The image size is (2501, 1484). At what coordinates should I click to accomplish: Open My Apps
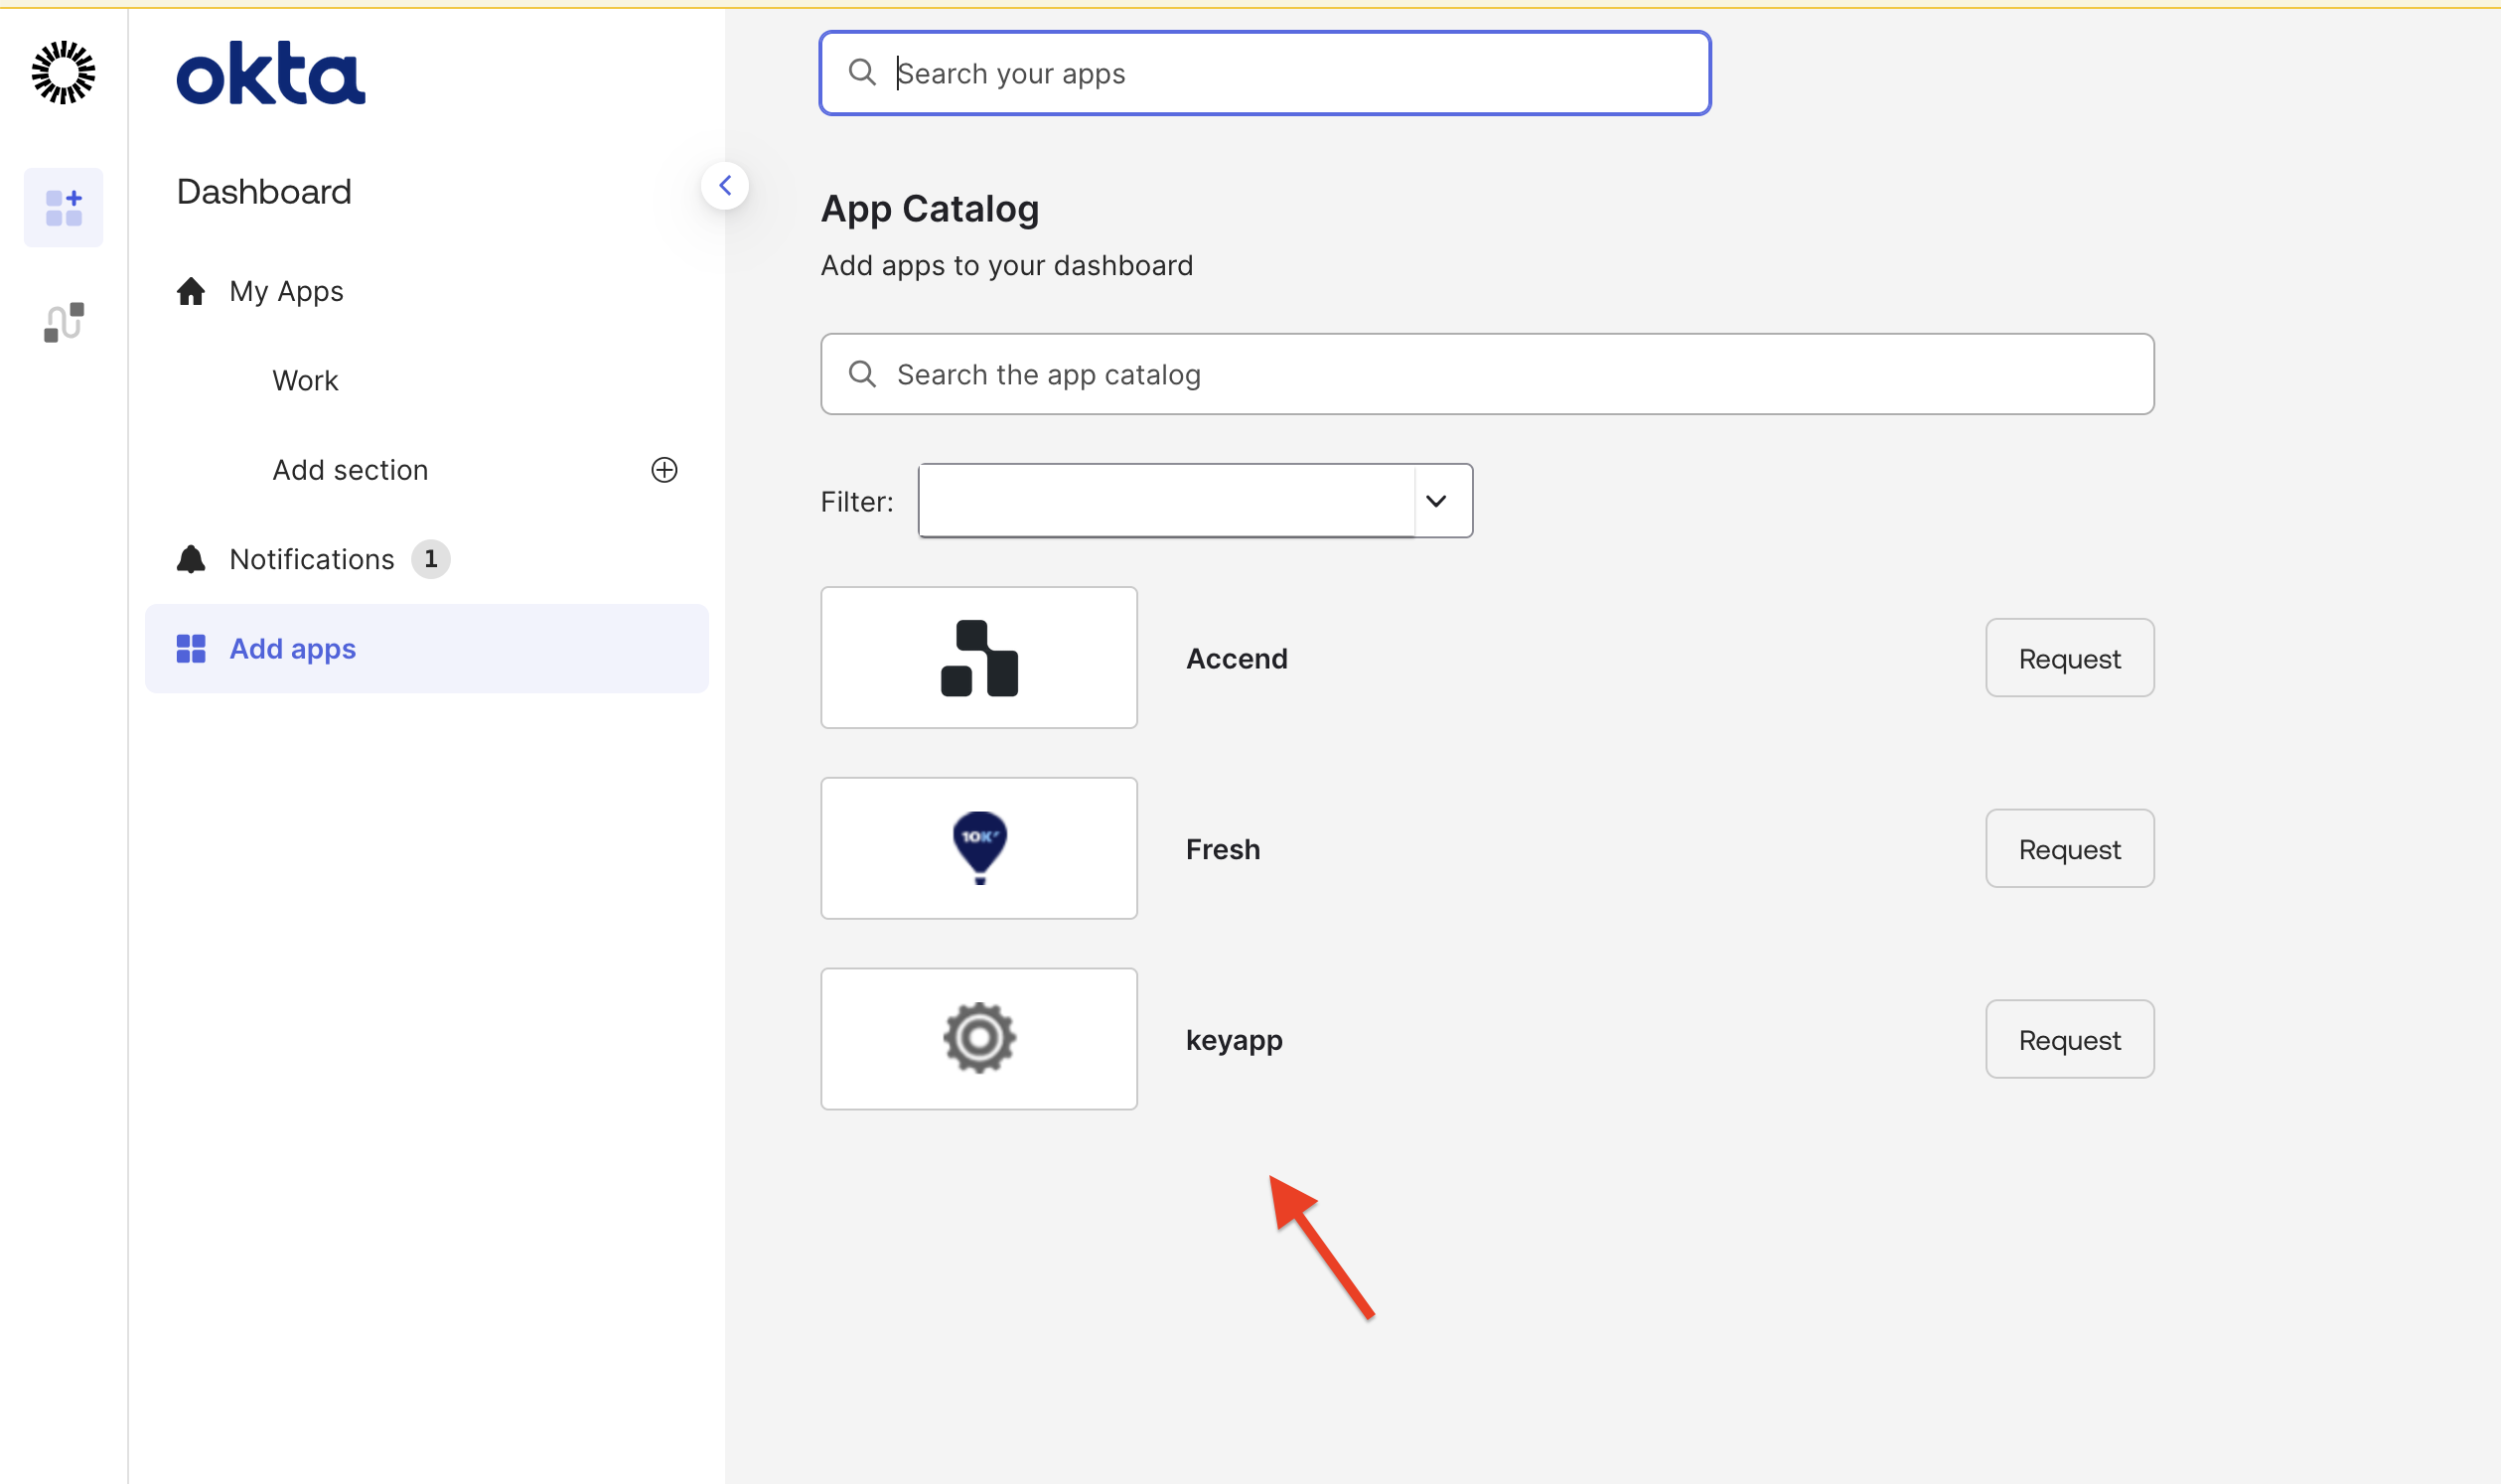pyautogui.click(x=286, y=291)
